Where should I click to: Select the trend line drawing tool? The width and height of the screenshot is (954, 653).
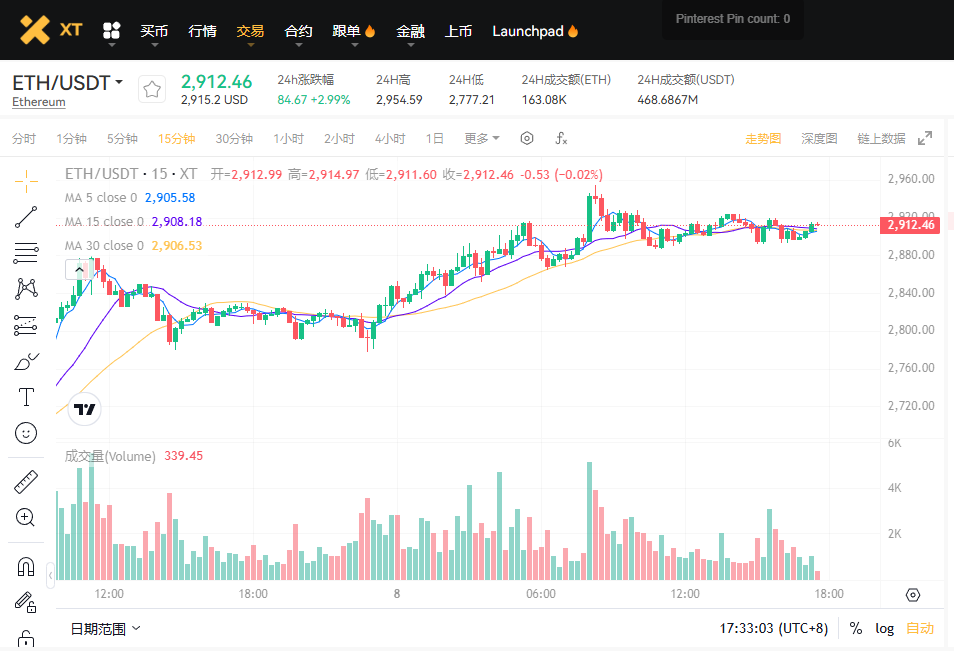click(x=26, y=217)
